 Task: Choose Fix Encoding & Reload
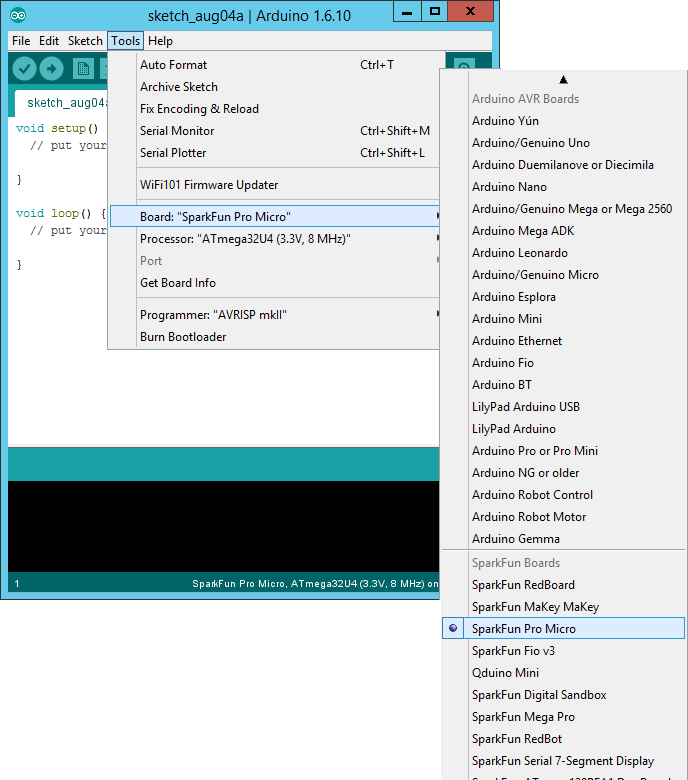[275, 108]
